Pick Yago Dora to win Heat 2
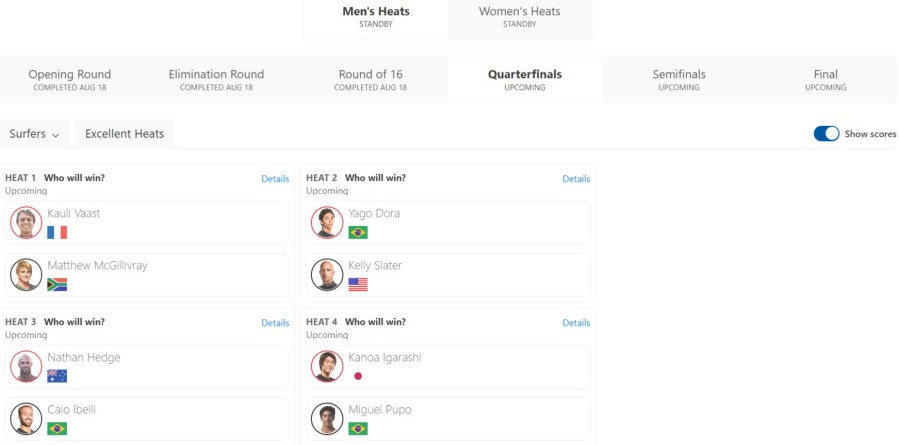The image size is (899, 445). point(448,222)
